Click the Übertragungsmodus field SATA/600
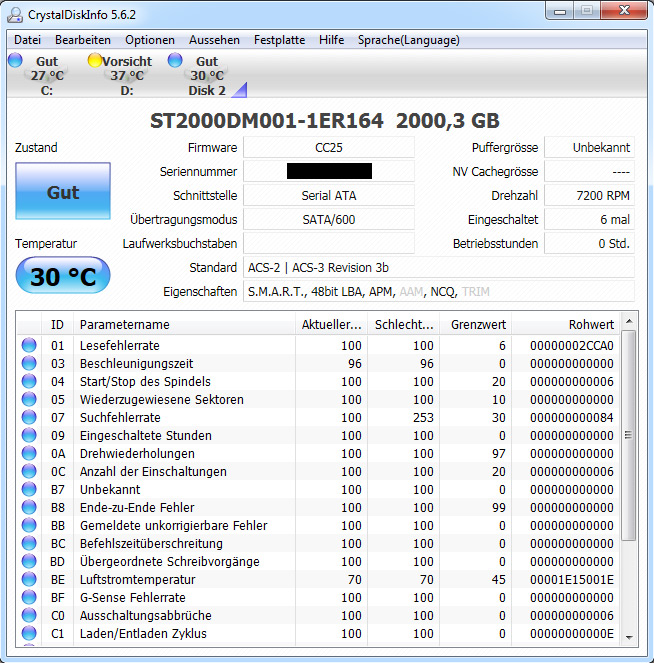654x663 pixels. click(329, 219)
